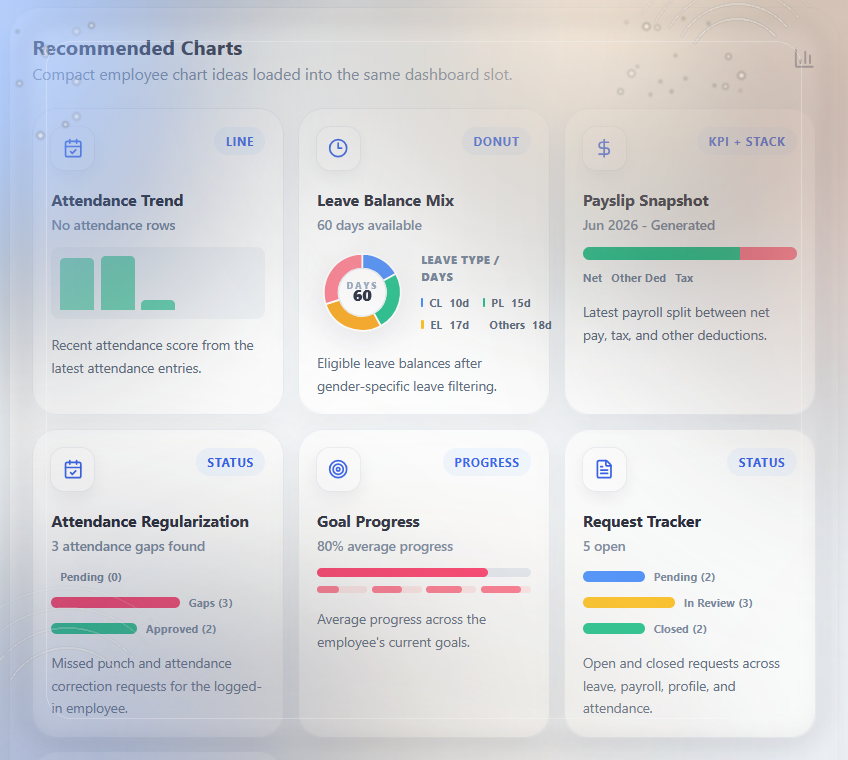848x760 pixels.
Task: Open the Attendance Regularization card title
Action: 150,521
